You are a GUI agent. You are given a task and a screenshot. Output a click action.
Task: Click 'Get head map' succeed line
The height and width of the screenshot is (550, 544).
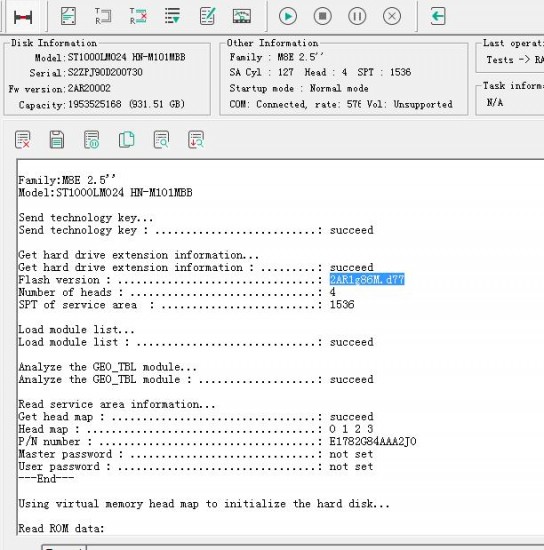tap(196, 417)
